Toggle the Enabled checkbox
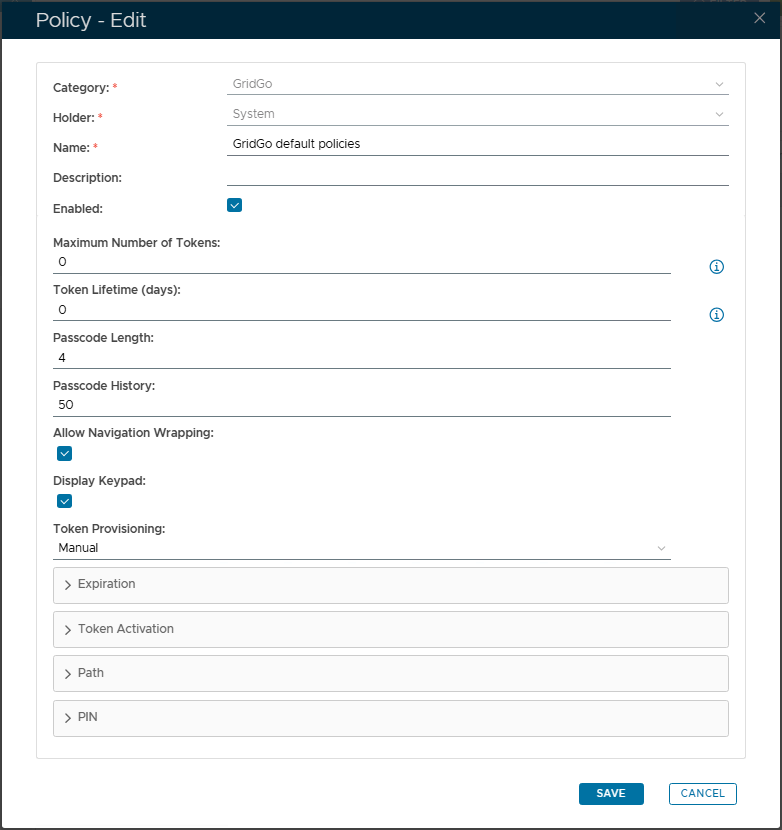Image resolution: width=782 pixels, height=830 pixels. click(x=235, y=206)
